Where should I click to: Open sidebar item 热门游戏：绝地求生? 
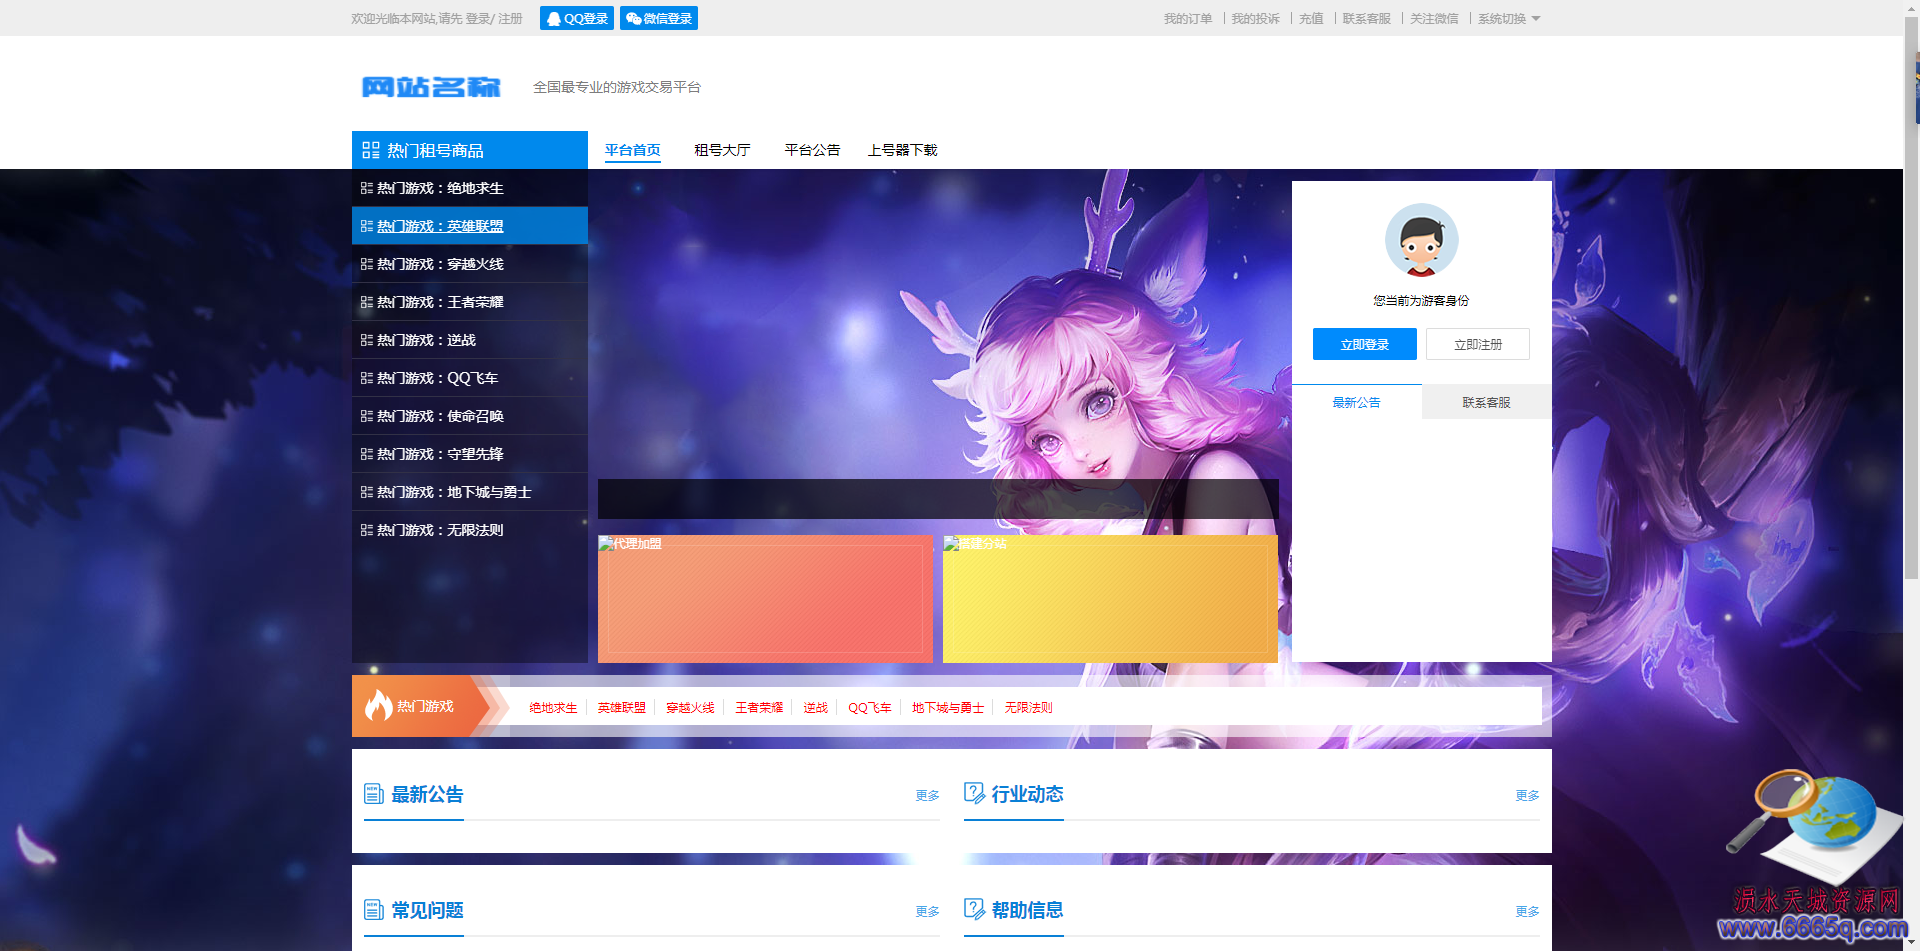[x=470, y=188]
